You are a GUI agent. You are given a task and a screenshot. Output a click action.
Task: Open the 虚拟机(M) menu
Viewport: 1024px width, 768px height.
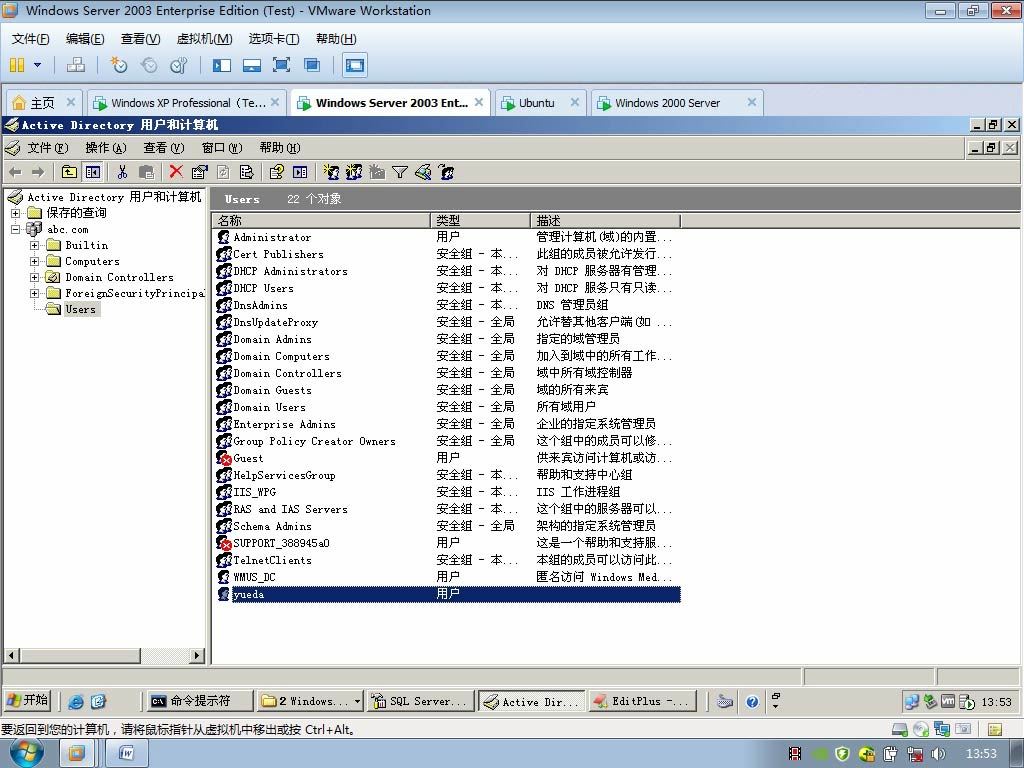204,39
